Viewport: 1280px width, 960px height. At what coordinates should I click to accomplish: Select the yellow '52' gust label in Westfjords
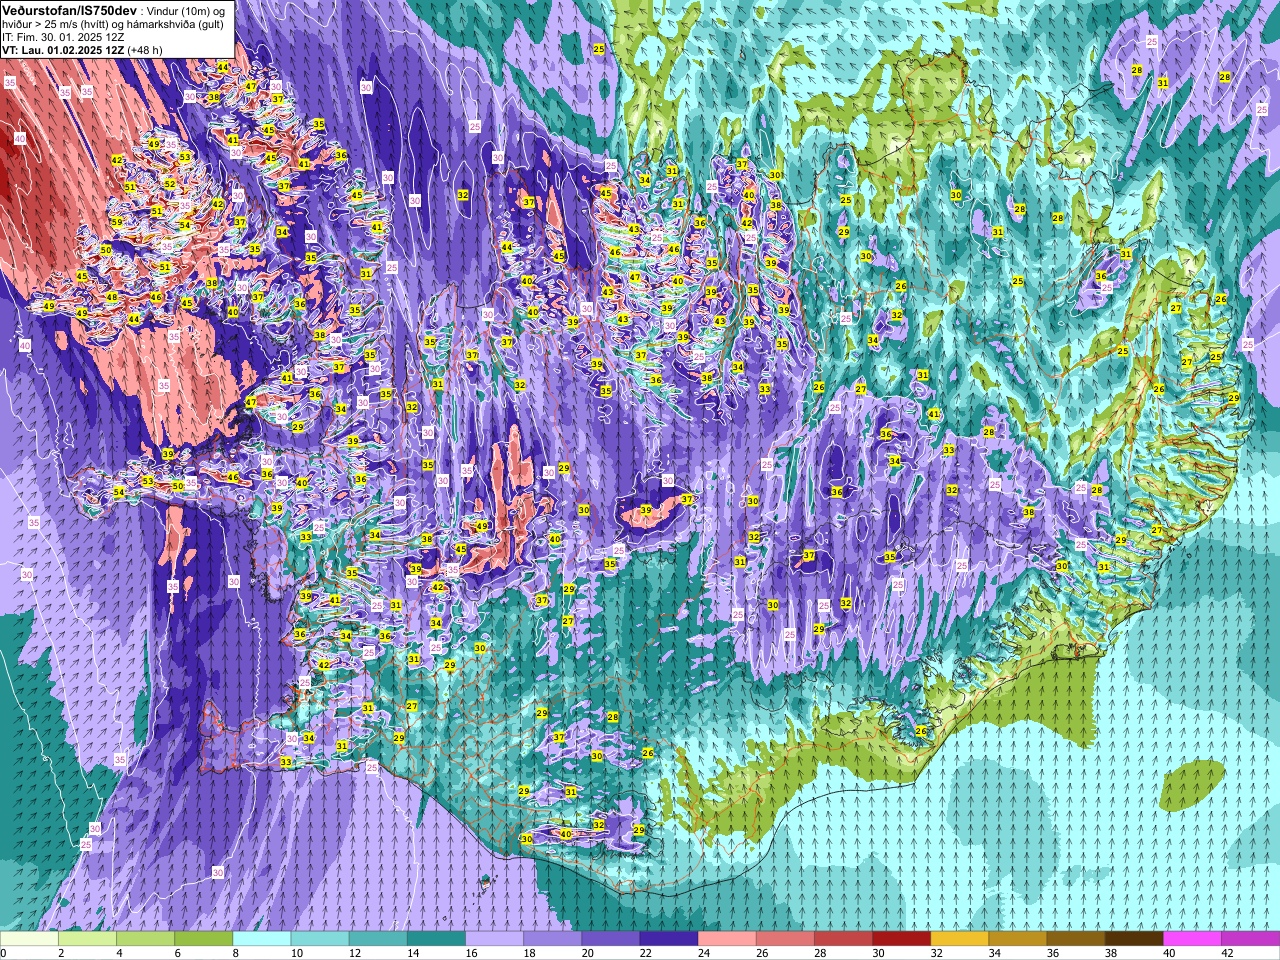169,184
